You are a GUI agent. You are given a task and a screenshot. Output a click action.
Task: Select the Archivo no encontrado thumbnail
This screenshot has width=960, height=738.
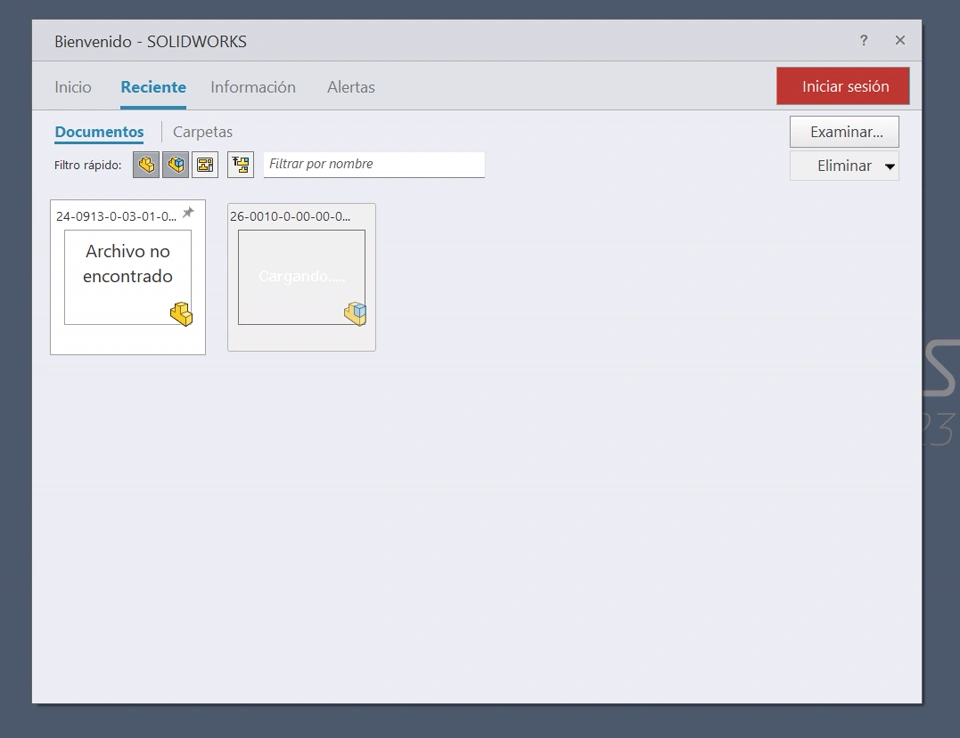pos(128,277)
